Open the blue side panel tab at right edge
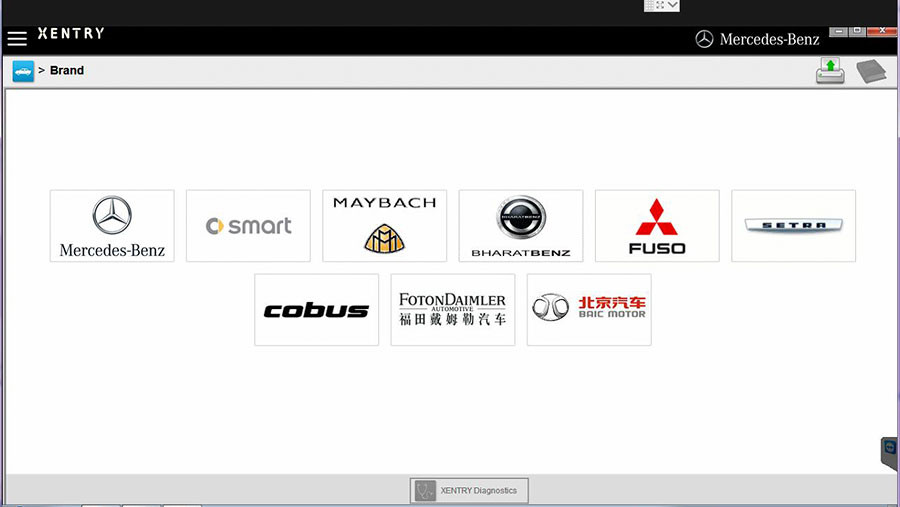This screenshot has width=900, height=507. pos(890,452)
